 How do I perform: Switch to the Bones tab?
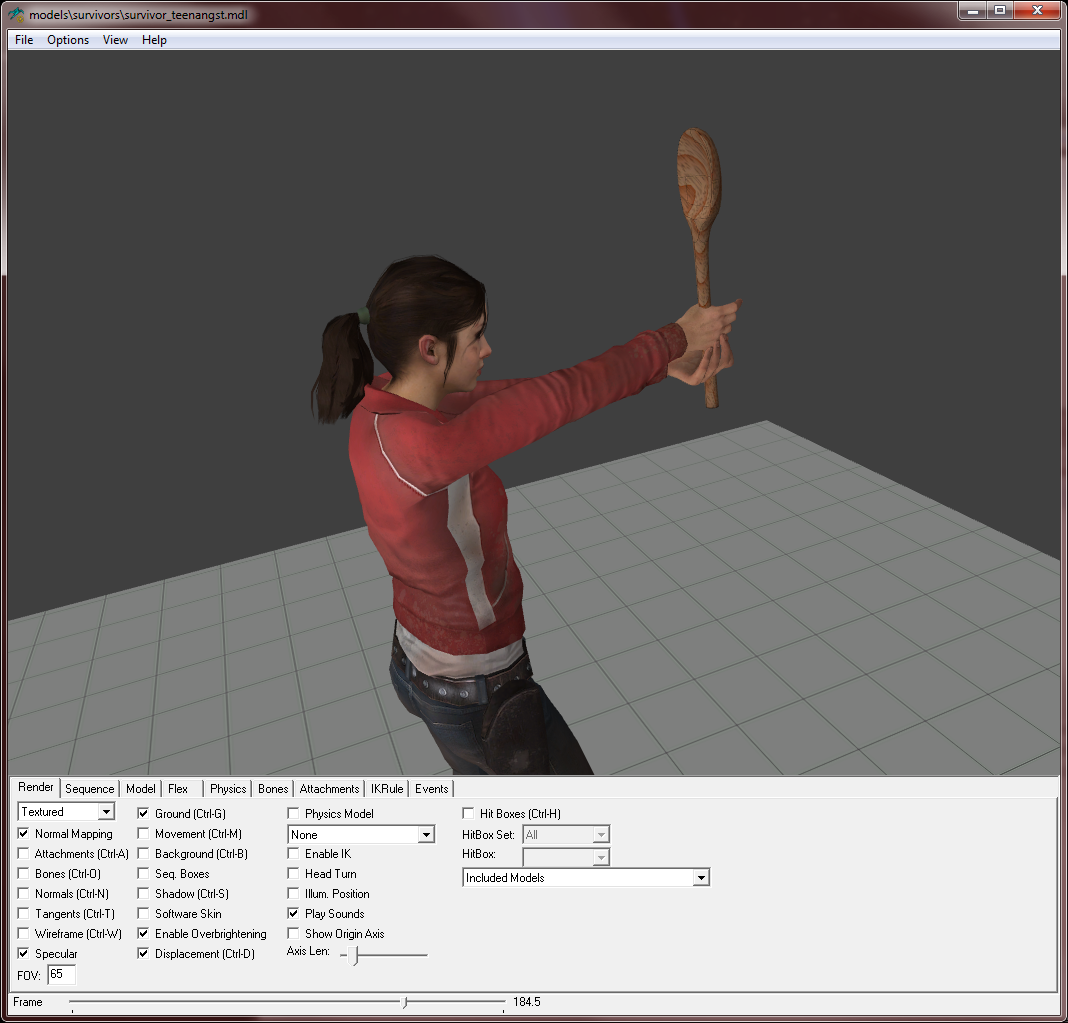click(272, 789)
